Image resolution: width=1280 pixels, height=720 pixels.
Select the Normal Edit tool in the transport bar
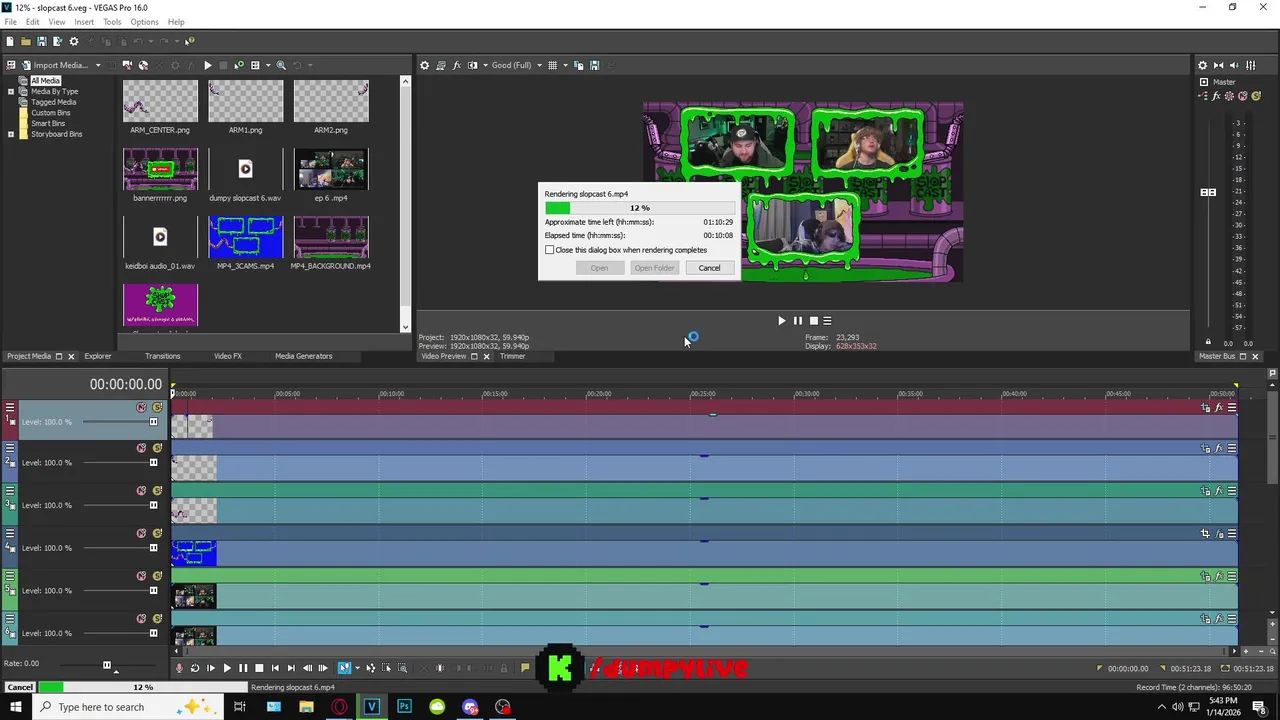click(344, 668)
